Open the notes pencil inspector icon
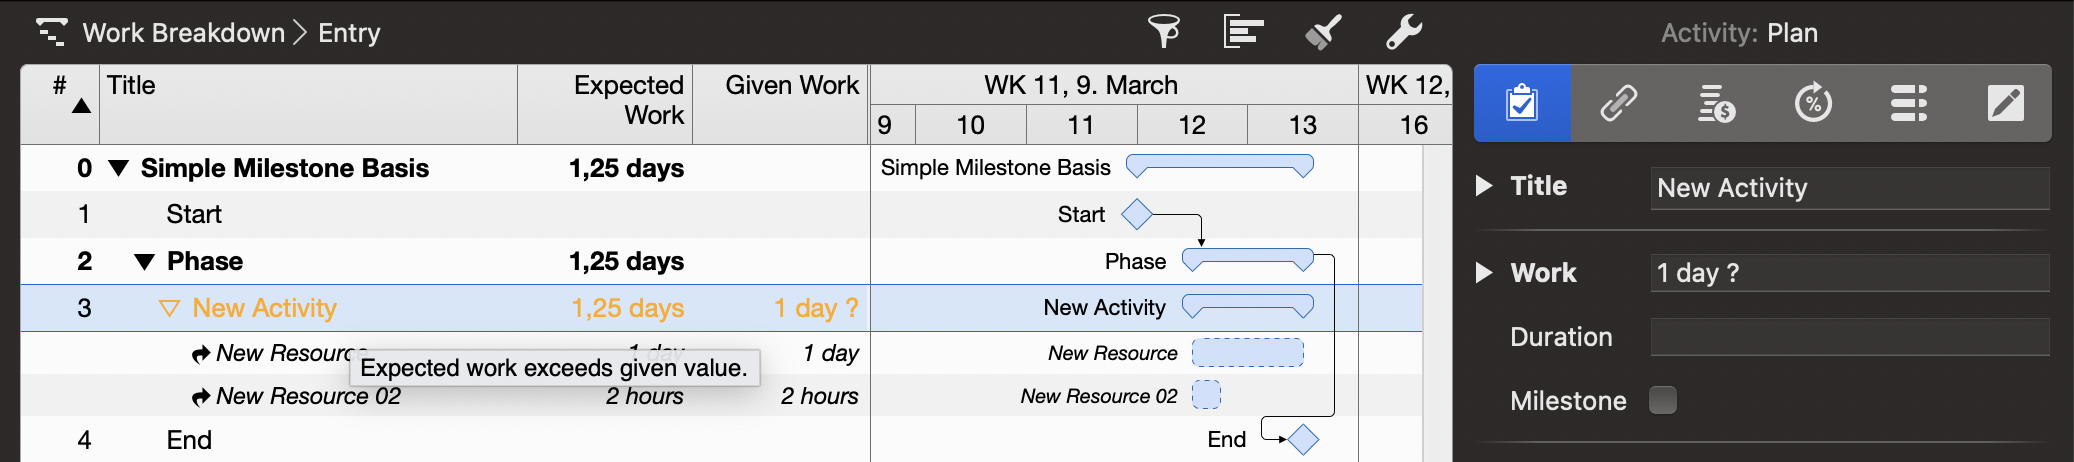2074x462 pixels. pyautogui.click(x=2006, y=103)
